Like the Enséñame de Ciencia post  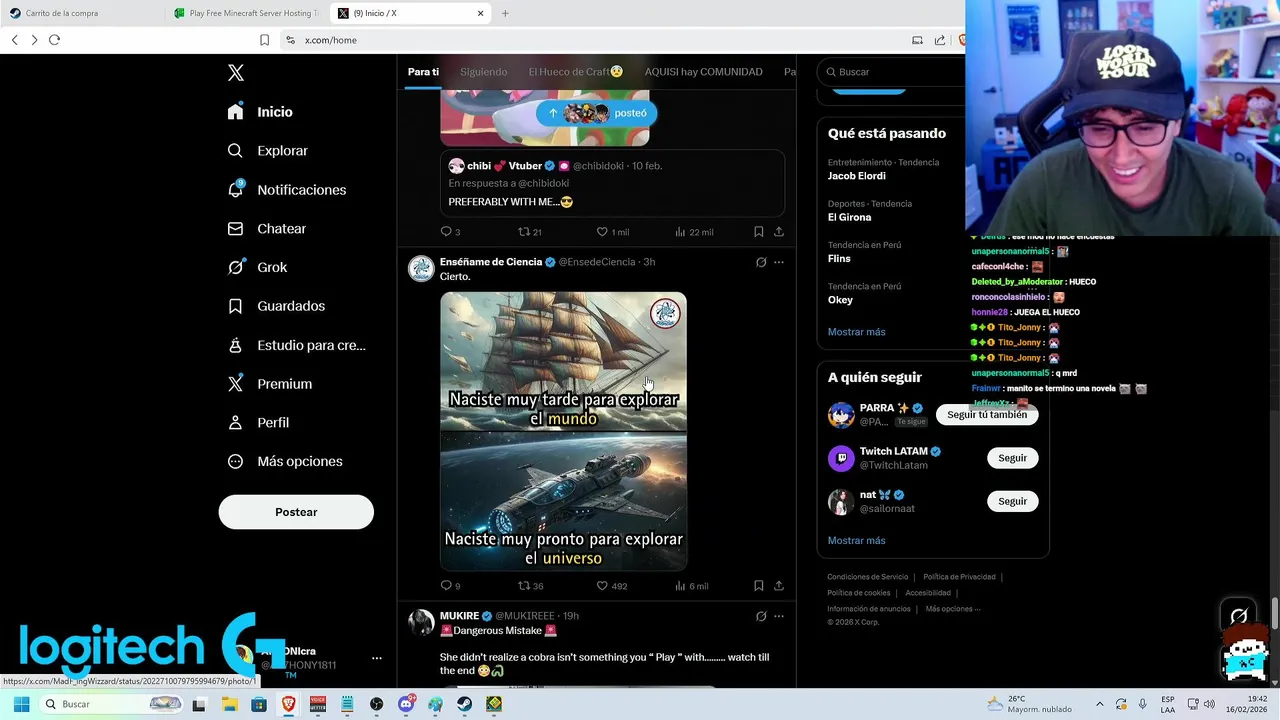[x=611, y=586]
